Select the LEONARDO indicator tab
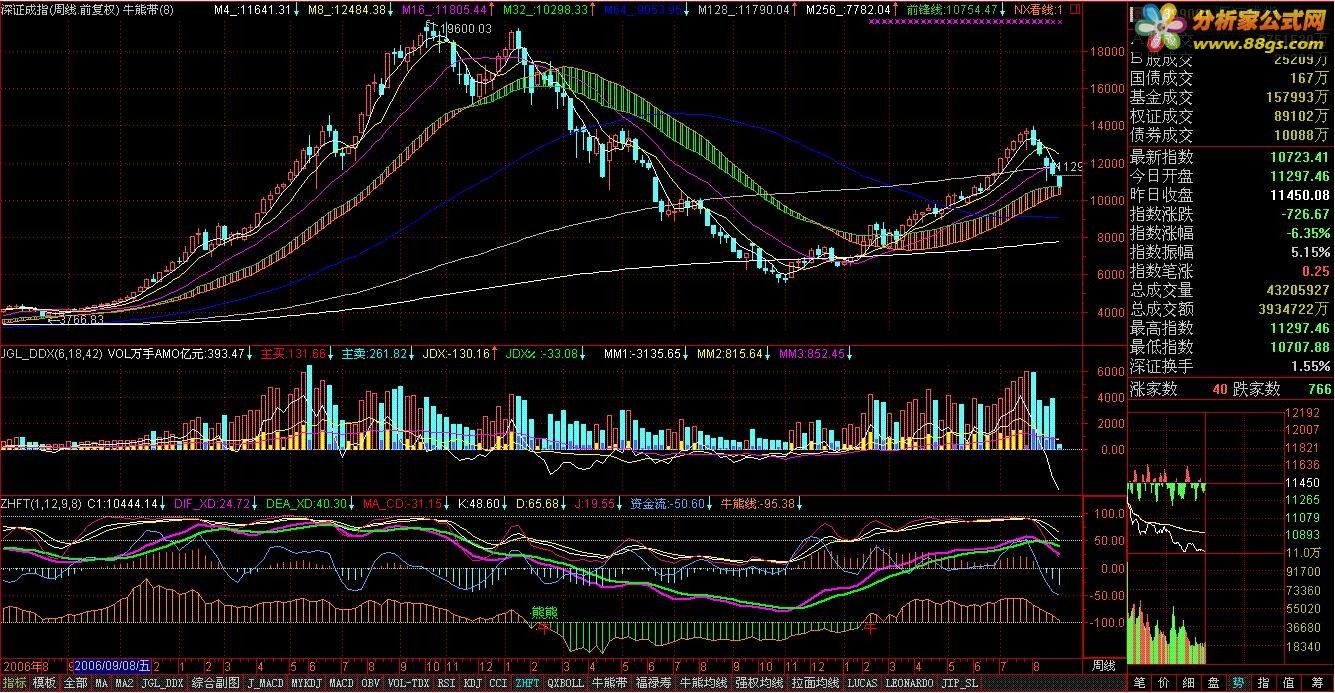Viewport: 1335px width, 693px height. coord(909,683)
